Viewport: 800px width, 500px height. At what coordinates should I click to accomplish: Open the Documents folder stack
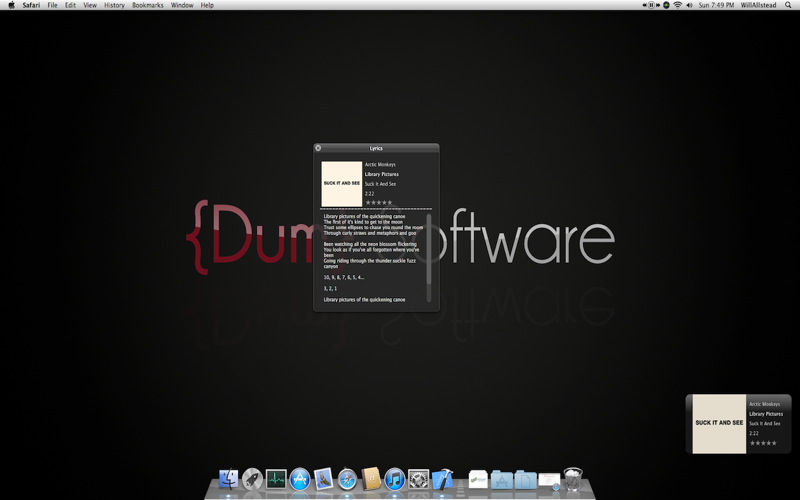tap(526, 480)
